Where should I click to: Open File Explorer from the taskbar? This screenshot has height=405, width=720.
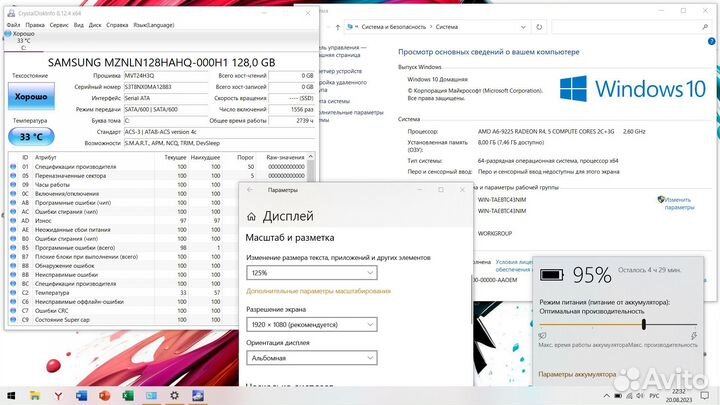35,395
